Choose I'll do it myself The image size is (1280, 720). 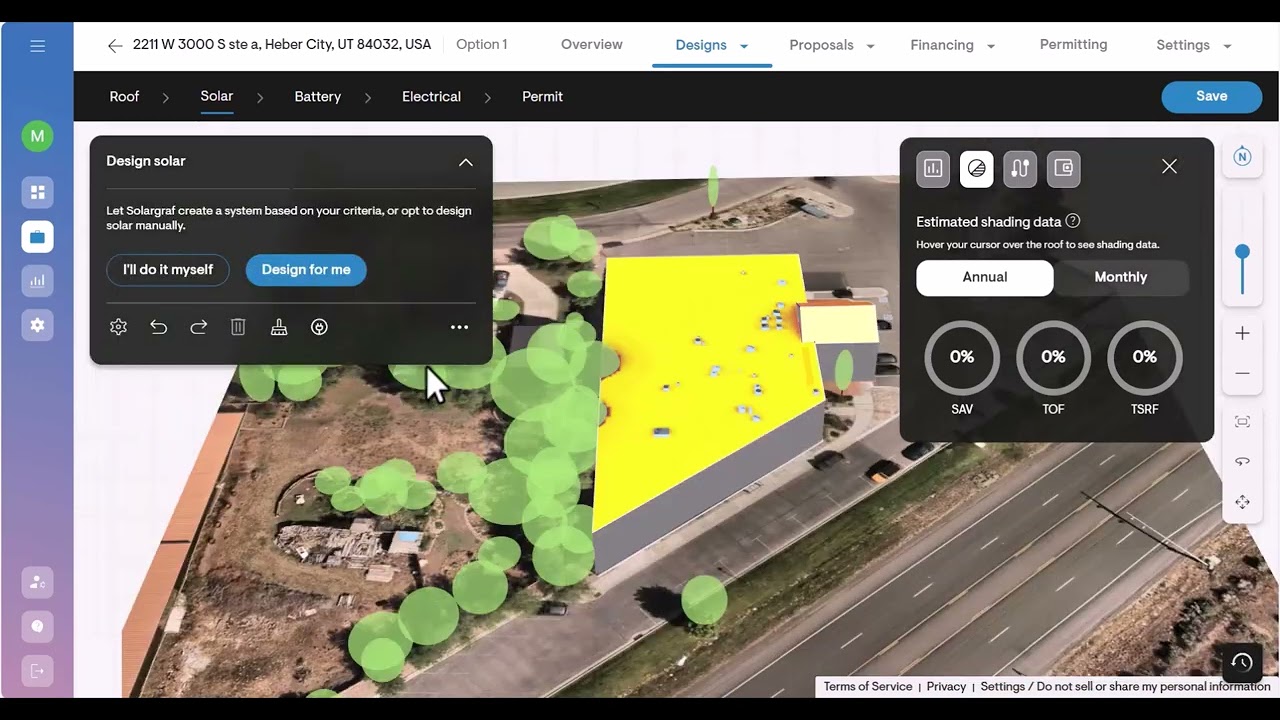[168, 270]
